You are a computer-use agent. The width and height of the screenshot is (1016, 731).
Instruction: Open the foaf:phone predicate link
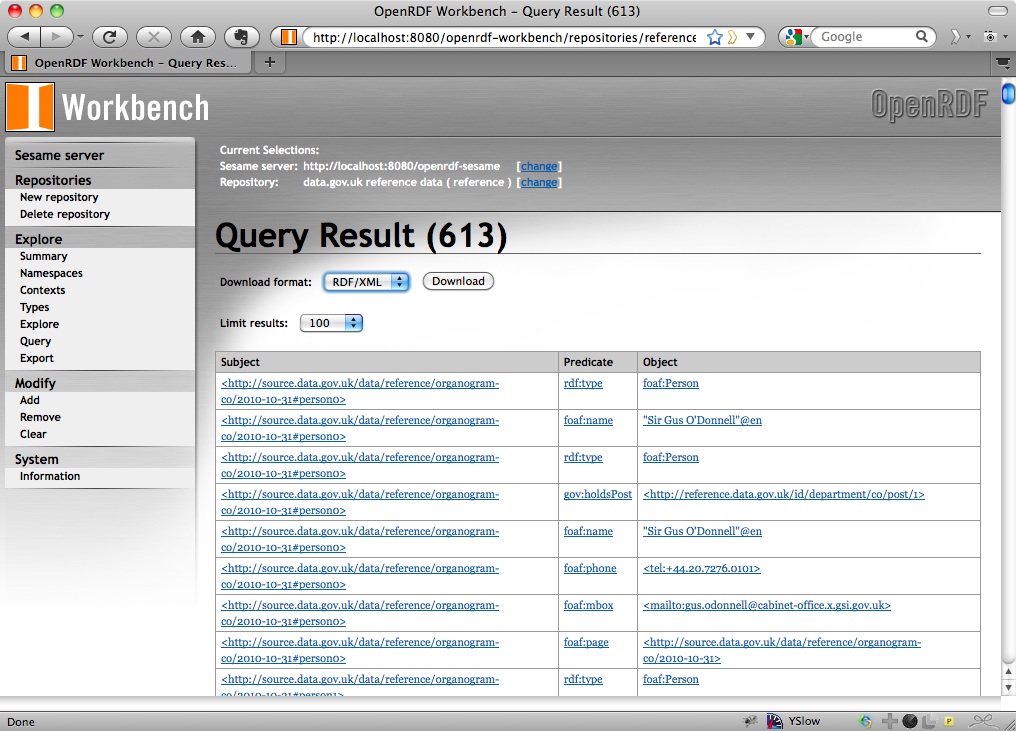[x=590, y=568]
